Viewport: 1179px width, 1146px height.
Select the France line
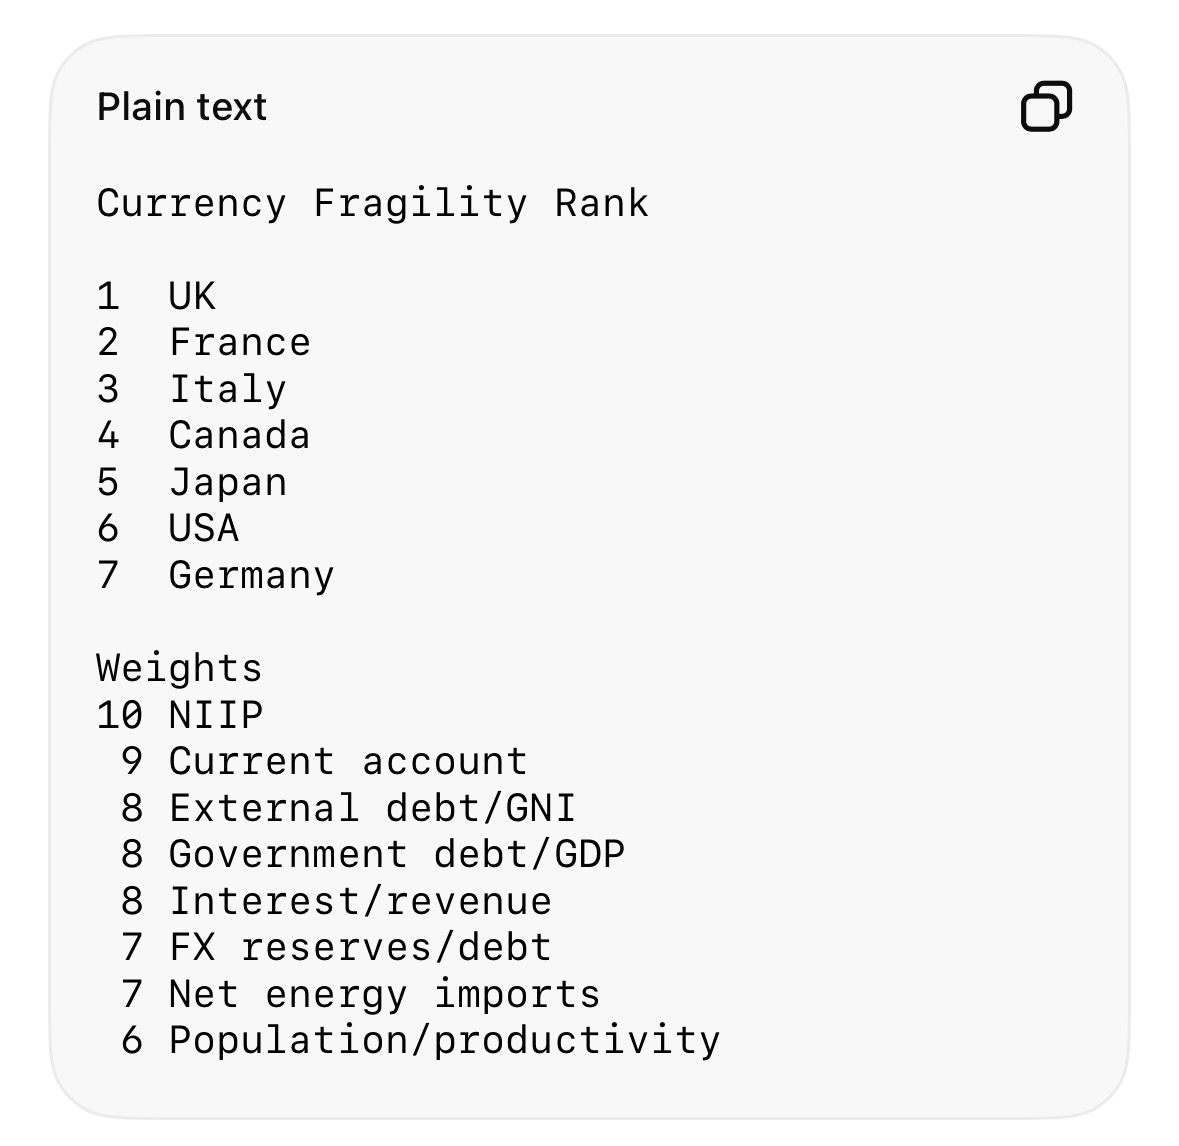[x=204, y=342]
